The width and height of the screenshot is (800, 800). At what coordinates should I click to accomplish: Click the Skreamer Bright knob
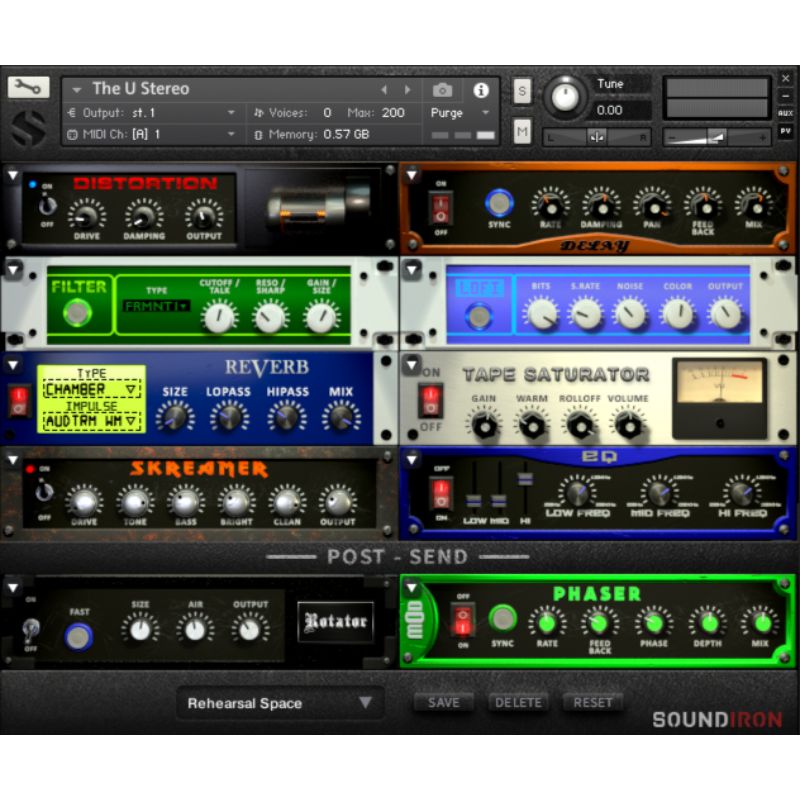[x=236, y=502]
